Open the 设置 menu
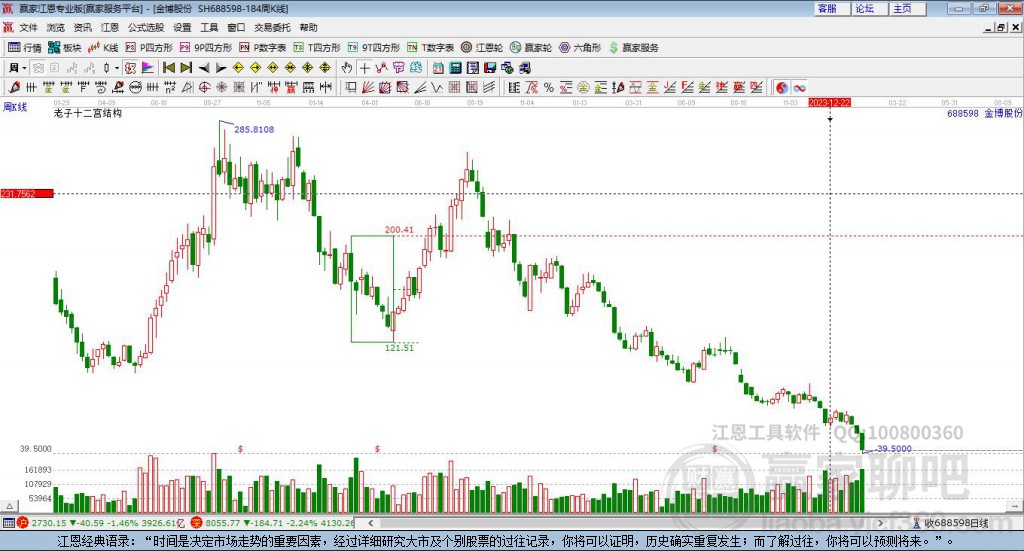Viewport: 1024px width, 551px height. coord(182,27)
